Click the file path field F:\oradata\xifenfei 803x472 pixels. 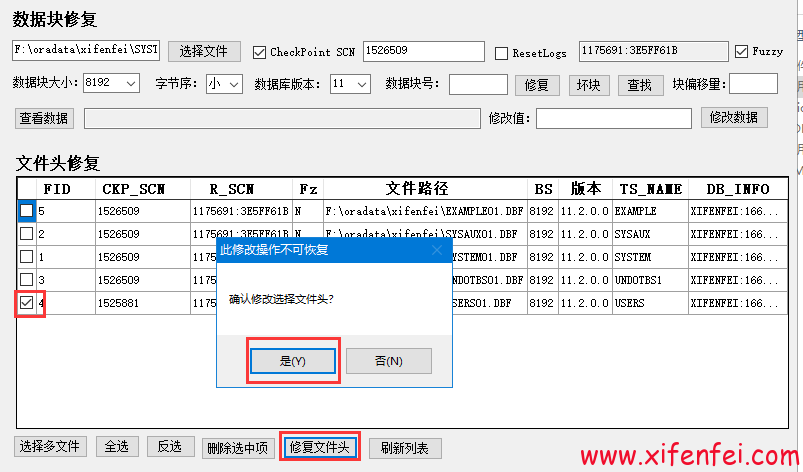click(x=86, y=50)
